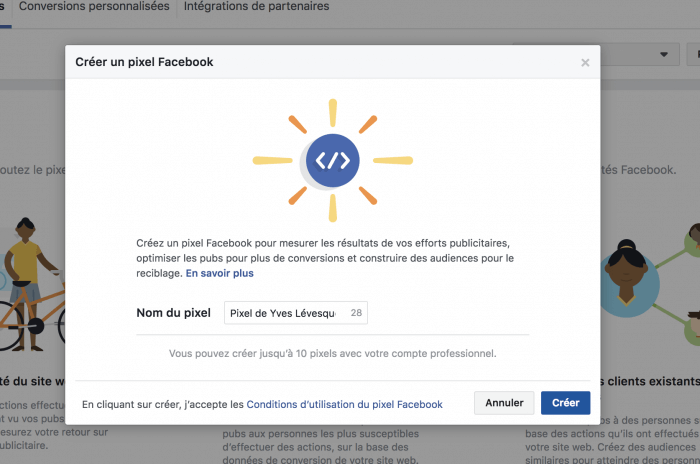700x464 pixels.
Task: Click the dialog title Créer un pixel Facebook
Action: pos(144,62)
